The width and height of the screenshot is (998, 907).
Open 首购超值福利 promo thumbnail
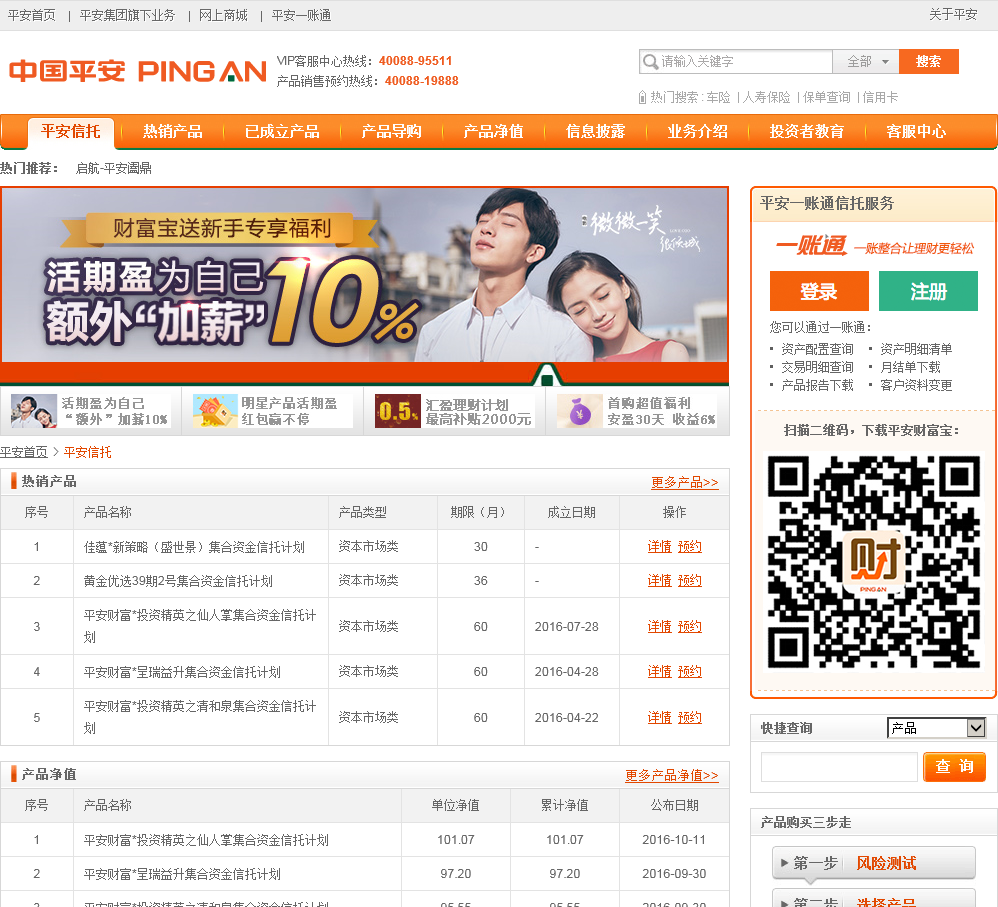pos(636,411)
